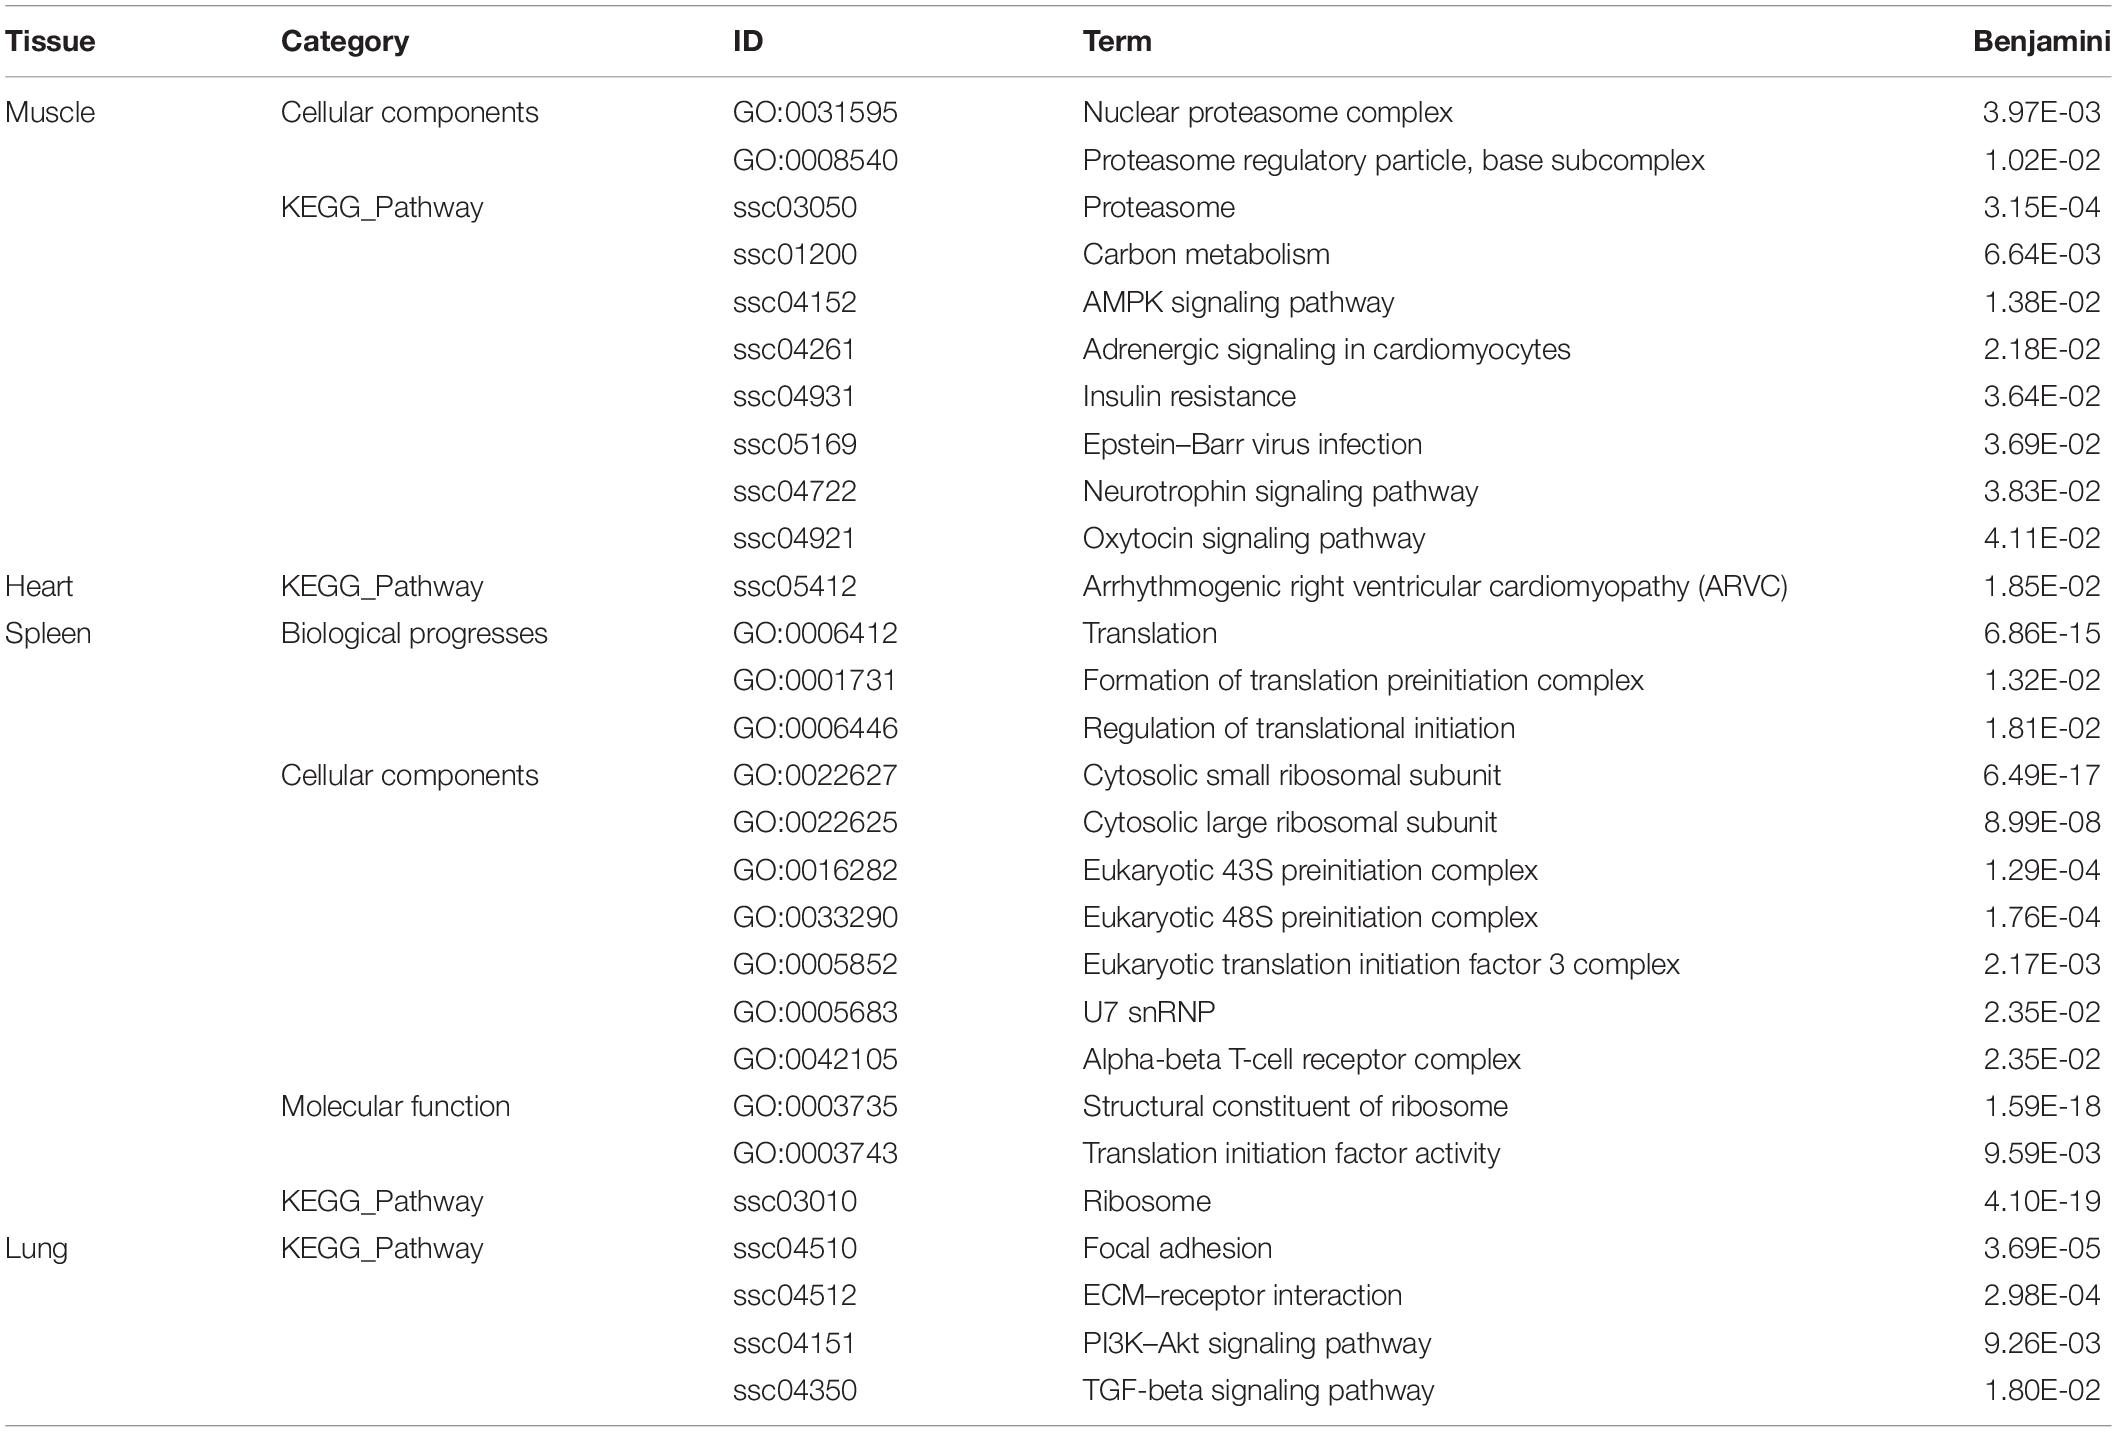Viewport: 2117px width, 1432px height.
Task: Select ID GO:0005852
Action: click(815, 964)
